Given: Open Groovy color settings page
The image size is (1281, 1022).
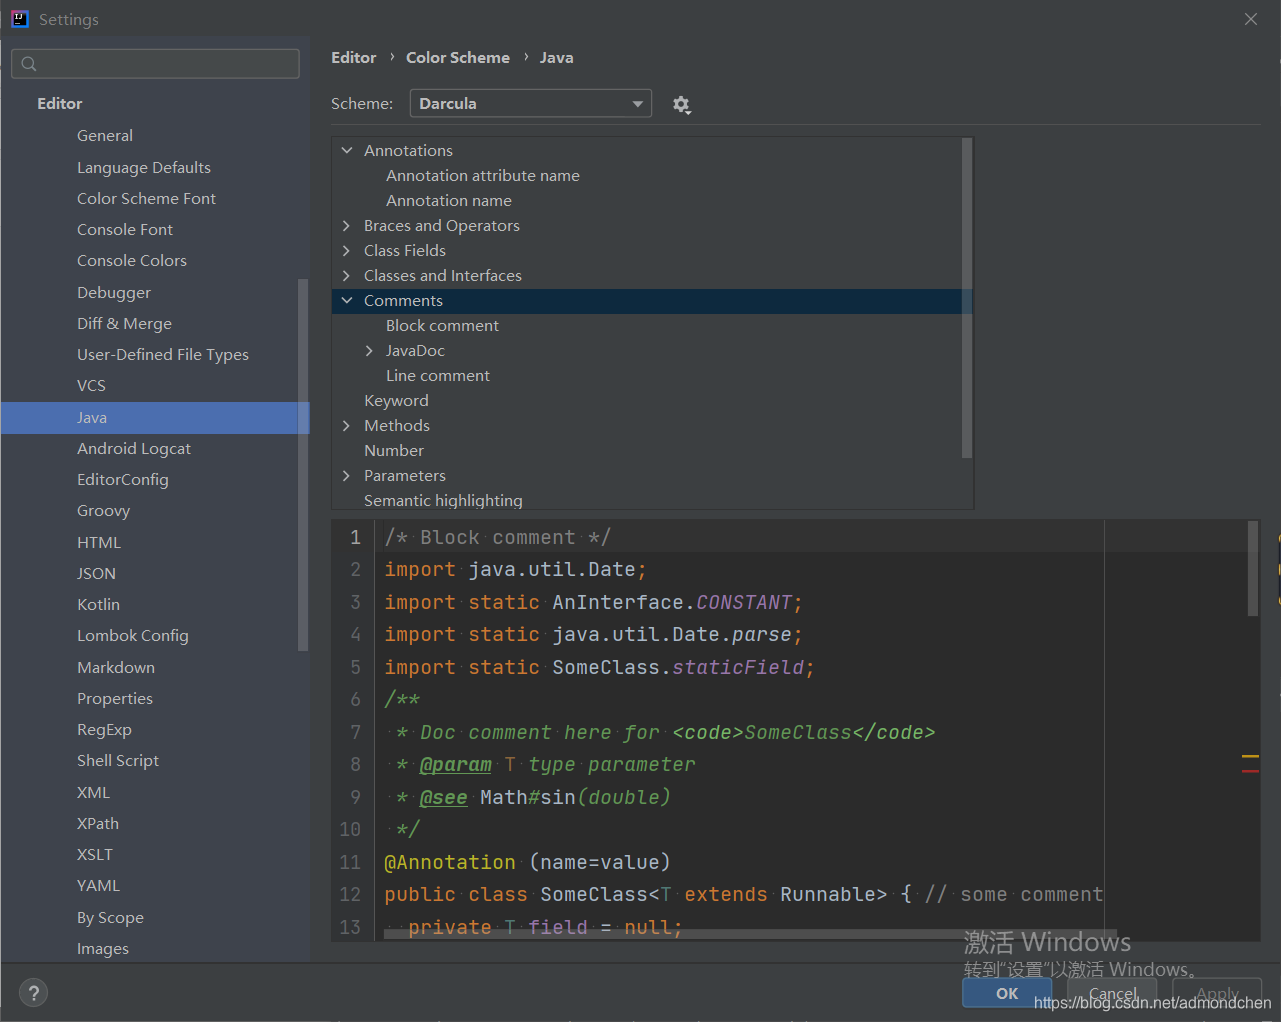Looking at the screenshot, I should tap(103, 510).
